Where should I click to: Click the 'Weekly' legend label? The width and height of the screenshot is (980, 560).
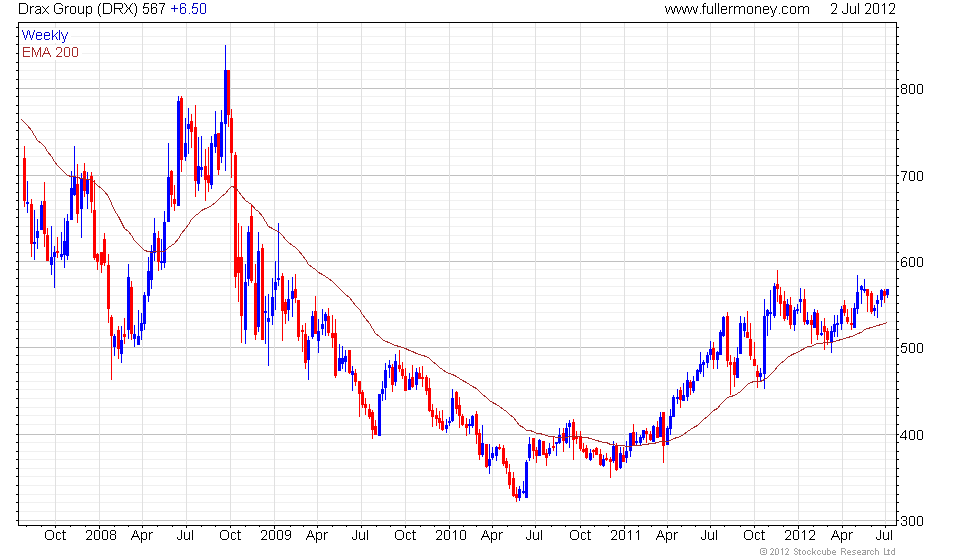[45, 35]
